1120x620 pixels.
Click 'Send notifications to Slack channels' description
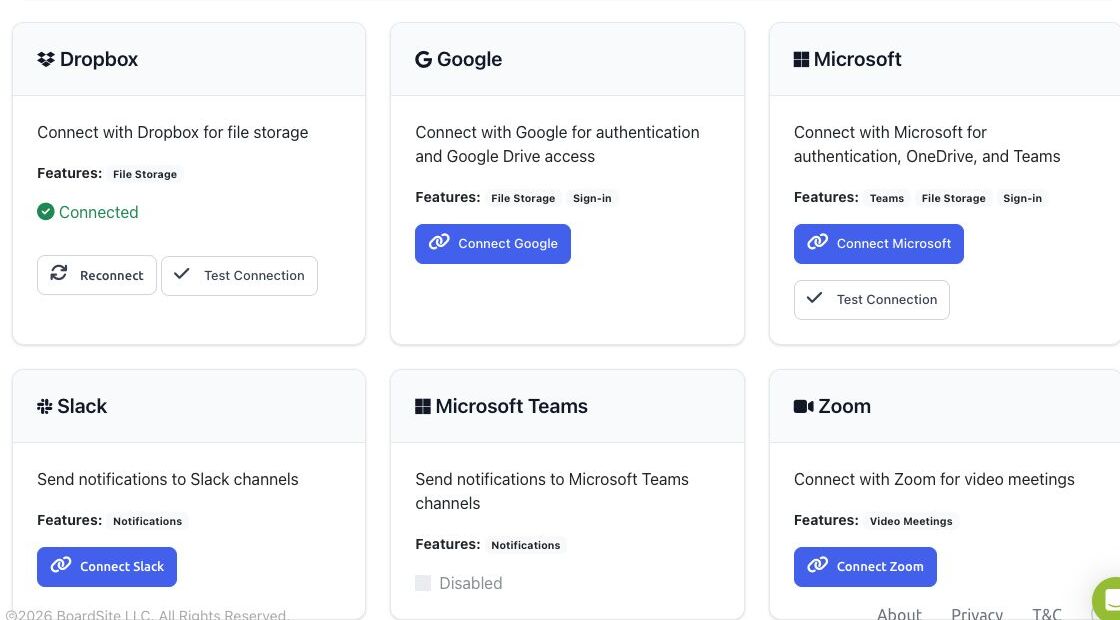click(168, 480)
